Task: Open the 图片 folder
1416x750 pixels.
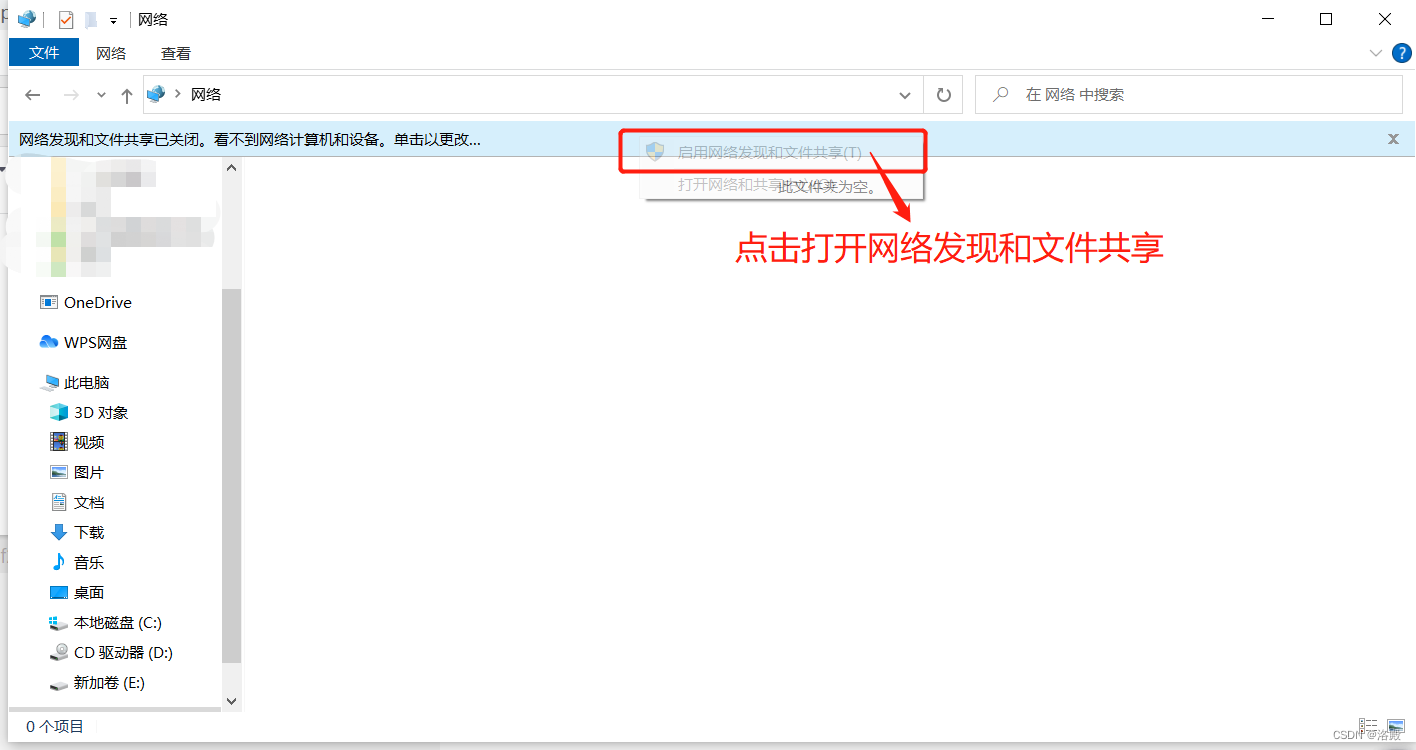Action: [x=89, y=473]
